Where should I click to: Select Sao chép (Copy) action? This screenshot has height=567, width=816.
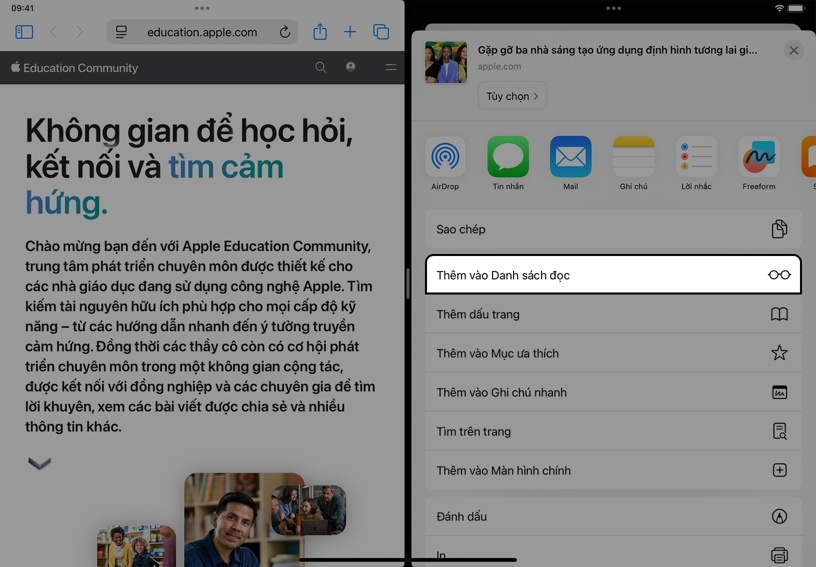point(612,229)
